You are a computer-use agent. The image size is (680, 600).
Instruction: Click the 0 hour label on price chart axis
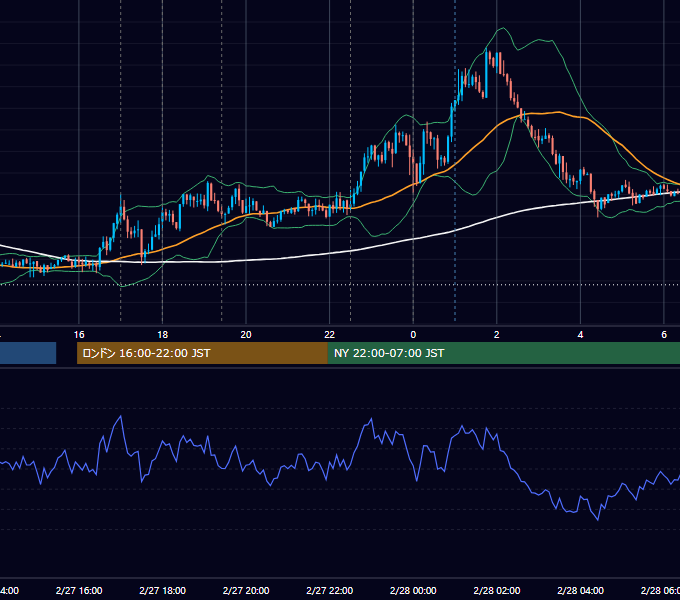(x=413, y=335)
